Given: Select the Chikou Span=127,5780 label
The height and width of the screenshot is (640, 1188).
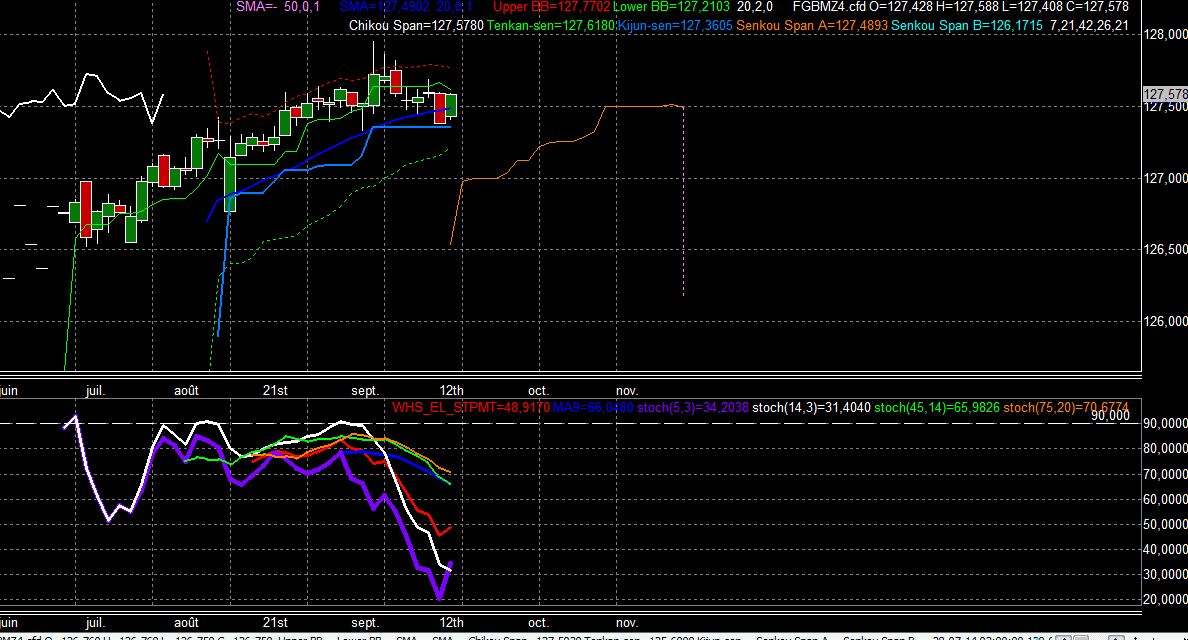Looking at the screenshot, I should [416, 26].
